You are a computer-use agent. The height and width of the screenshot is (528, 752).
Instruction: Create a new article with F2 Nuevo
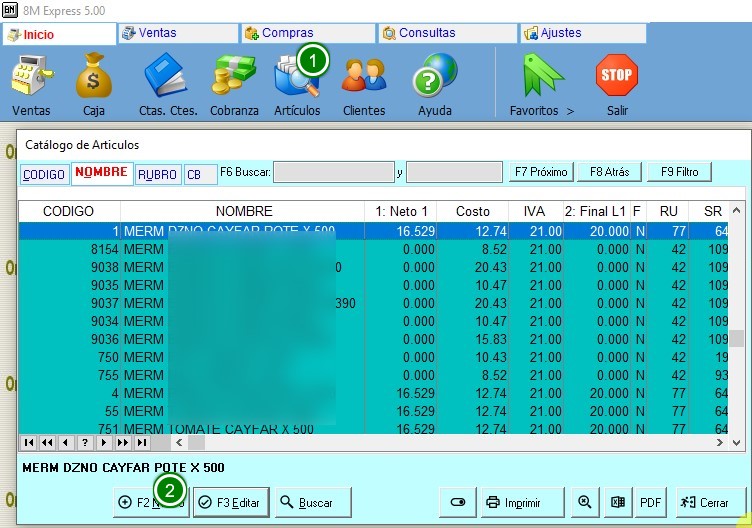coord(151,502)
